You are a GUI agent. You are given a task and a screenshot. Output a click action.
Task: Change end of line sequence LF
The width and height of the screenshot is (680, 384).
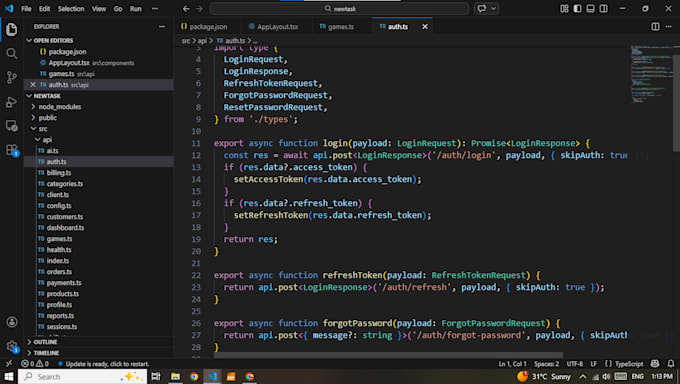(594, 364)
